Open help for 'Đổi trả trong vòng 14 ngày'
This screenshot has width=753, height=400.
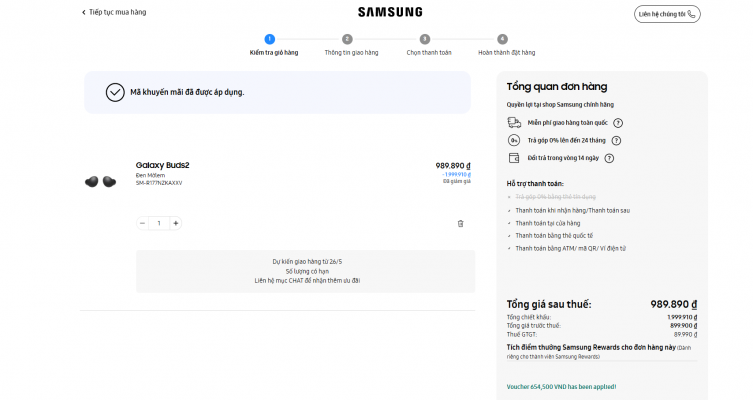click(x=609, y=158)
